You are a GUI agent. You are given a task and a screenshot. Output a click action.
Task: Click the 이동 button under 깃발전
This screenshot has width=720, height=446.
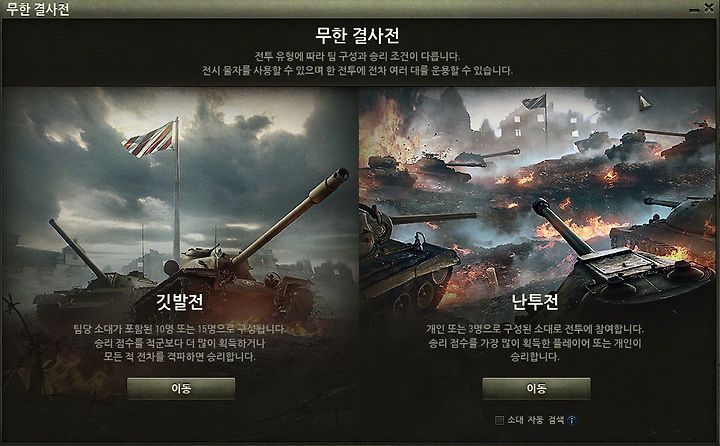[181, 389]
